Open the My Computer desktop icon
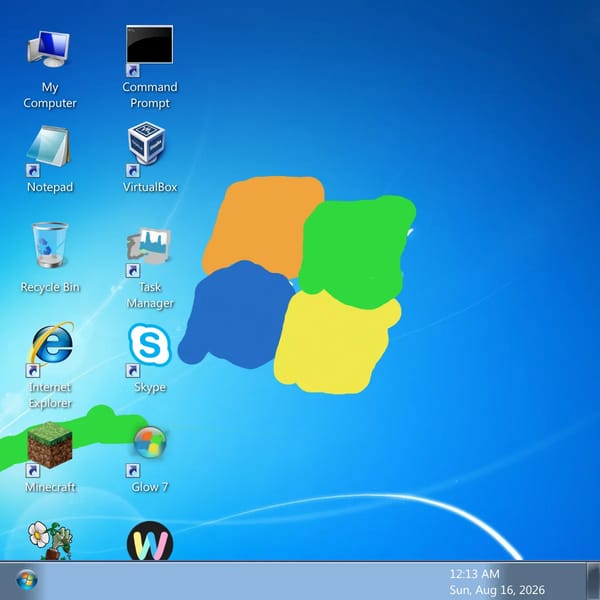Image resolution: width=600 pixels, height=600 pixels. click(x=49, y=49)
